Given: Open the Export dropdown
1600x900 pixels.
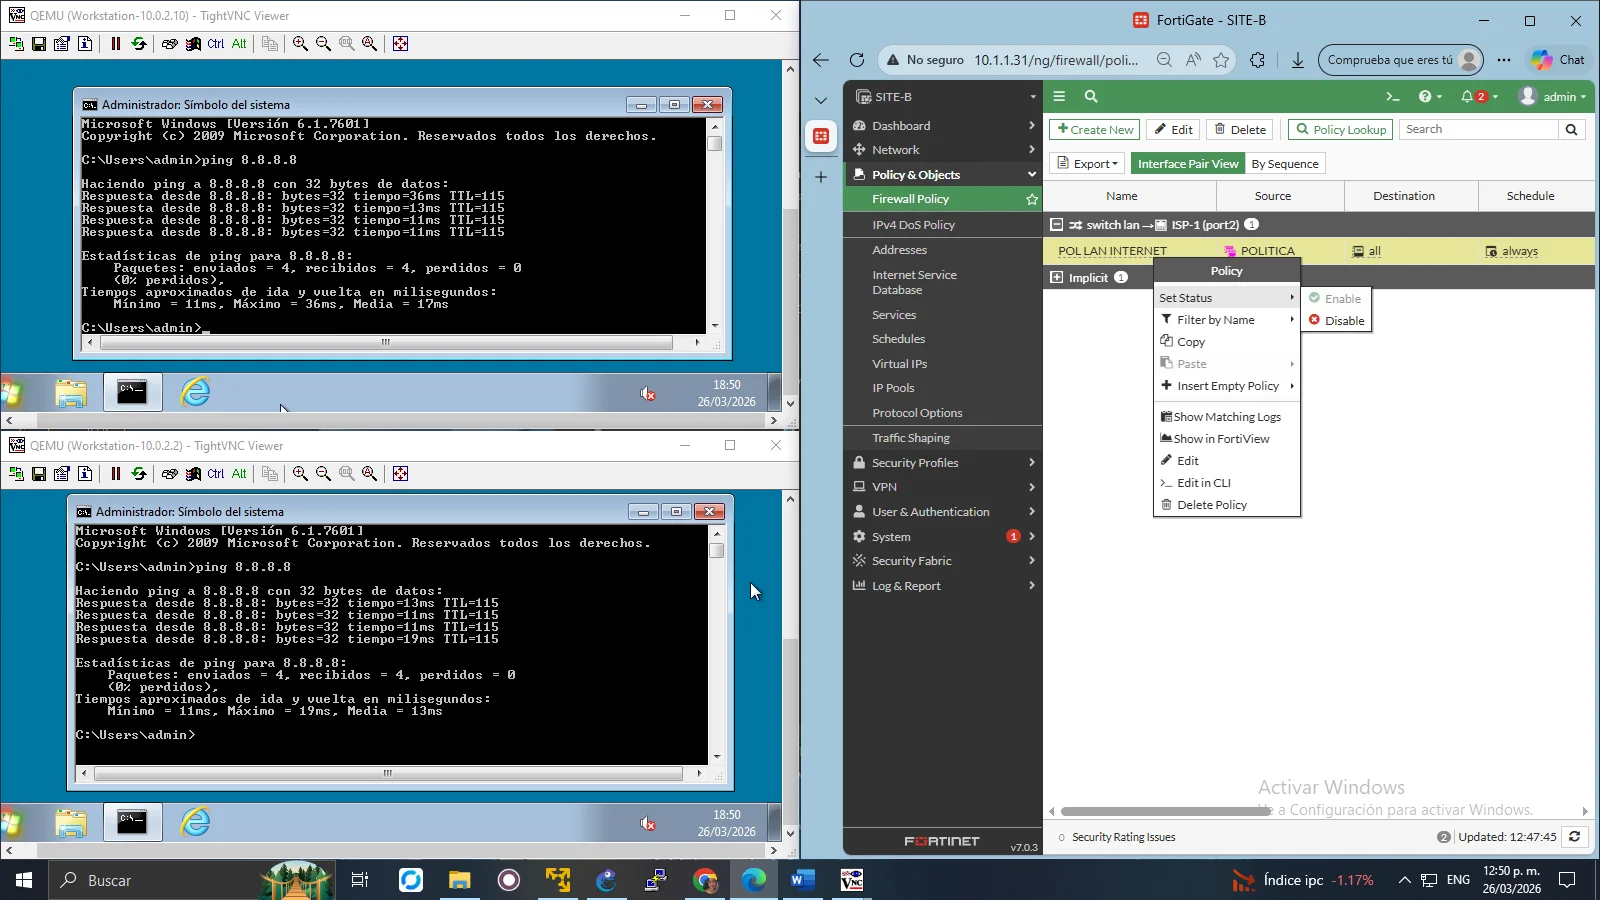Looking at the screenshot, I should 1088,164.
